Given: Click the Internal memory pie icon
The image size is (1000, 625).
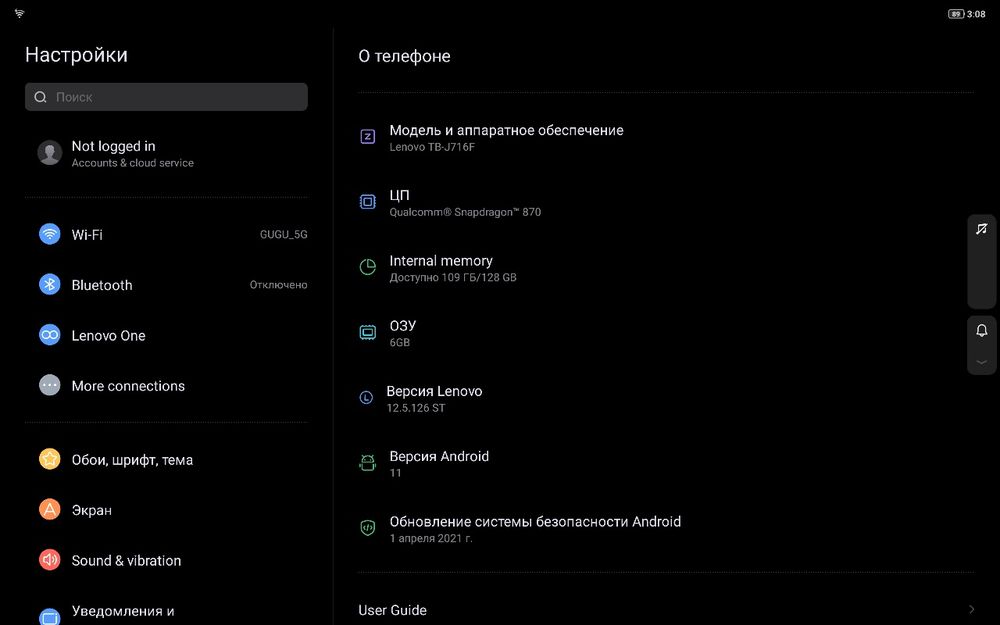Looking at the screenshot, I should point(367,267).
